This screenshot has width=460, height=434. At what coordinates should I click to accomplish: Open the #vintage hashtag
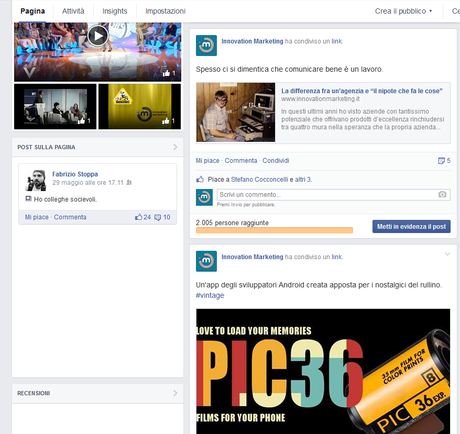click(210, 295)
